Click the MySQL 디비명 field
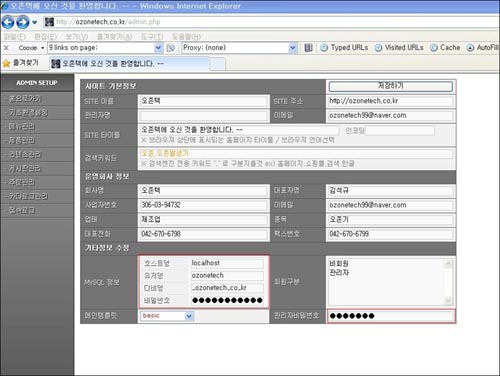 (x=227, y=288)
